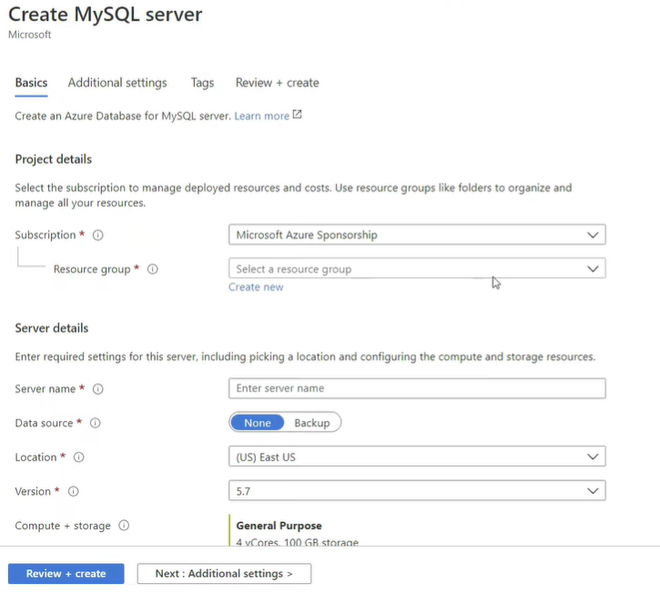660x594 pixels.
Task: Expand the Resource group dropdown
Action: tap(417, 269)
